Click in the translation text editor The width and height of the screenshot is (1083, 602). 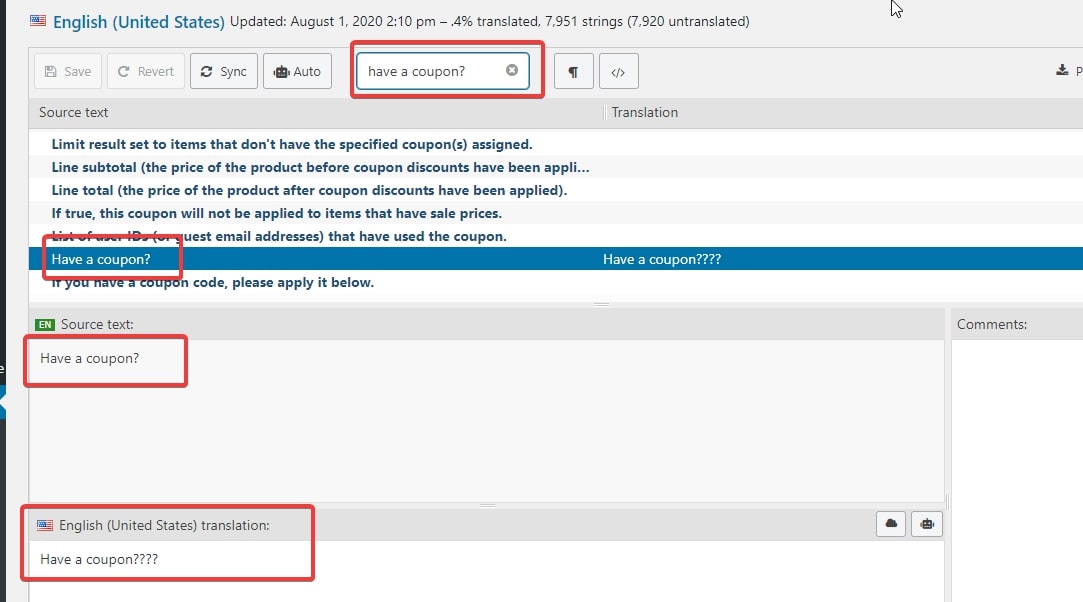[x=486, y=571]
